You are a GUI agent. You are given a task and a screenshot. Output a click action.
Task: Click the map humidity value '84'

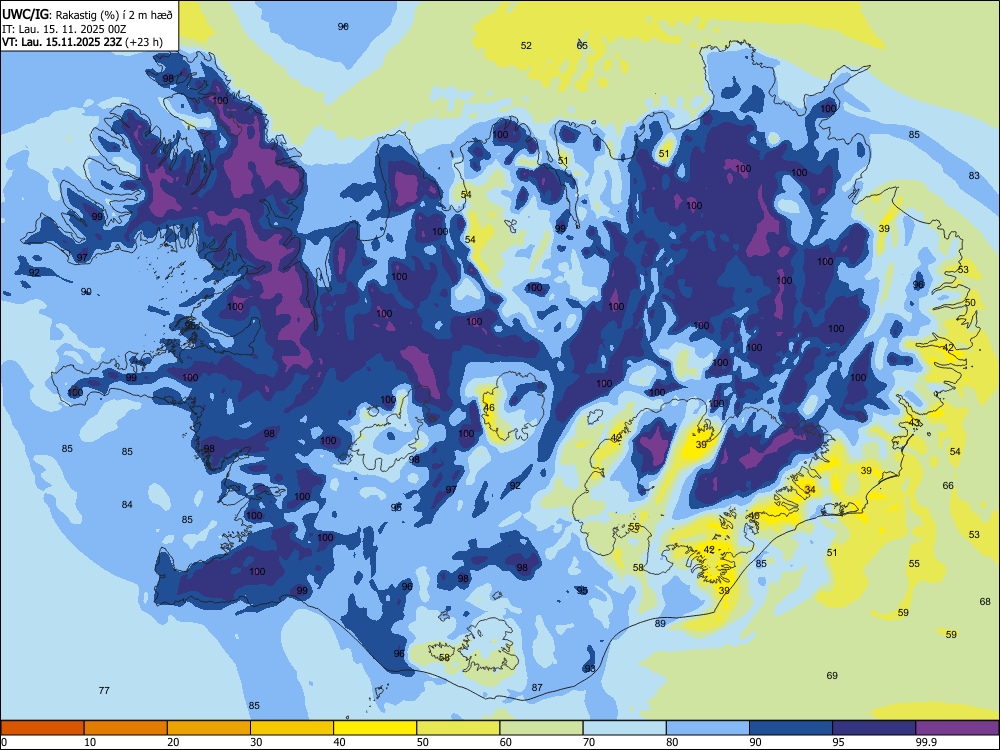pos(128,504)
